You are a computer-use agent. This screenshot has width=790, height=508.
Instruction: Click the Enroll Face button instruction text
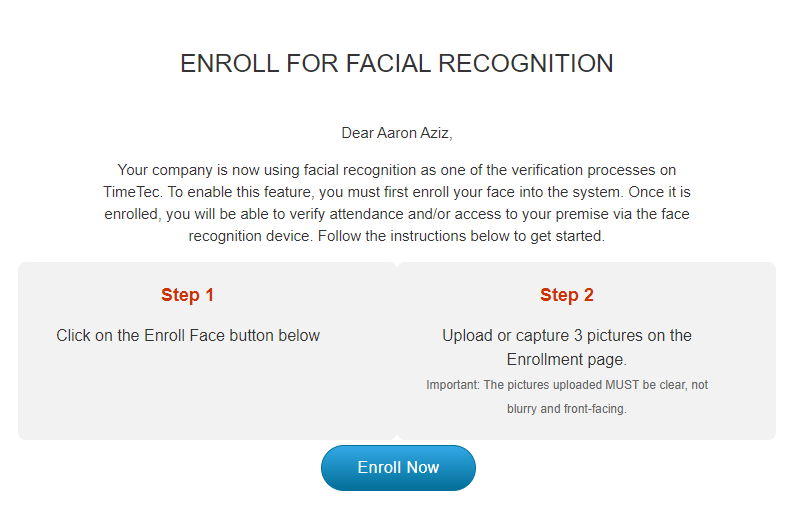[188, 336]
